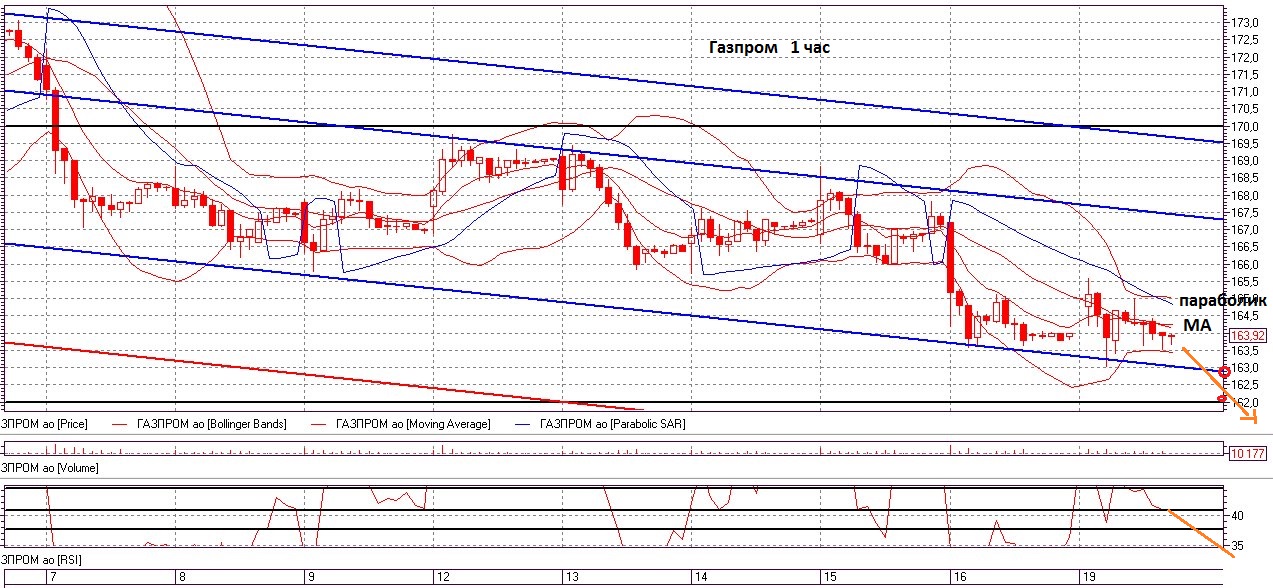Select date 8 on the time axis
1273x588 pixels.
(182, 578)
